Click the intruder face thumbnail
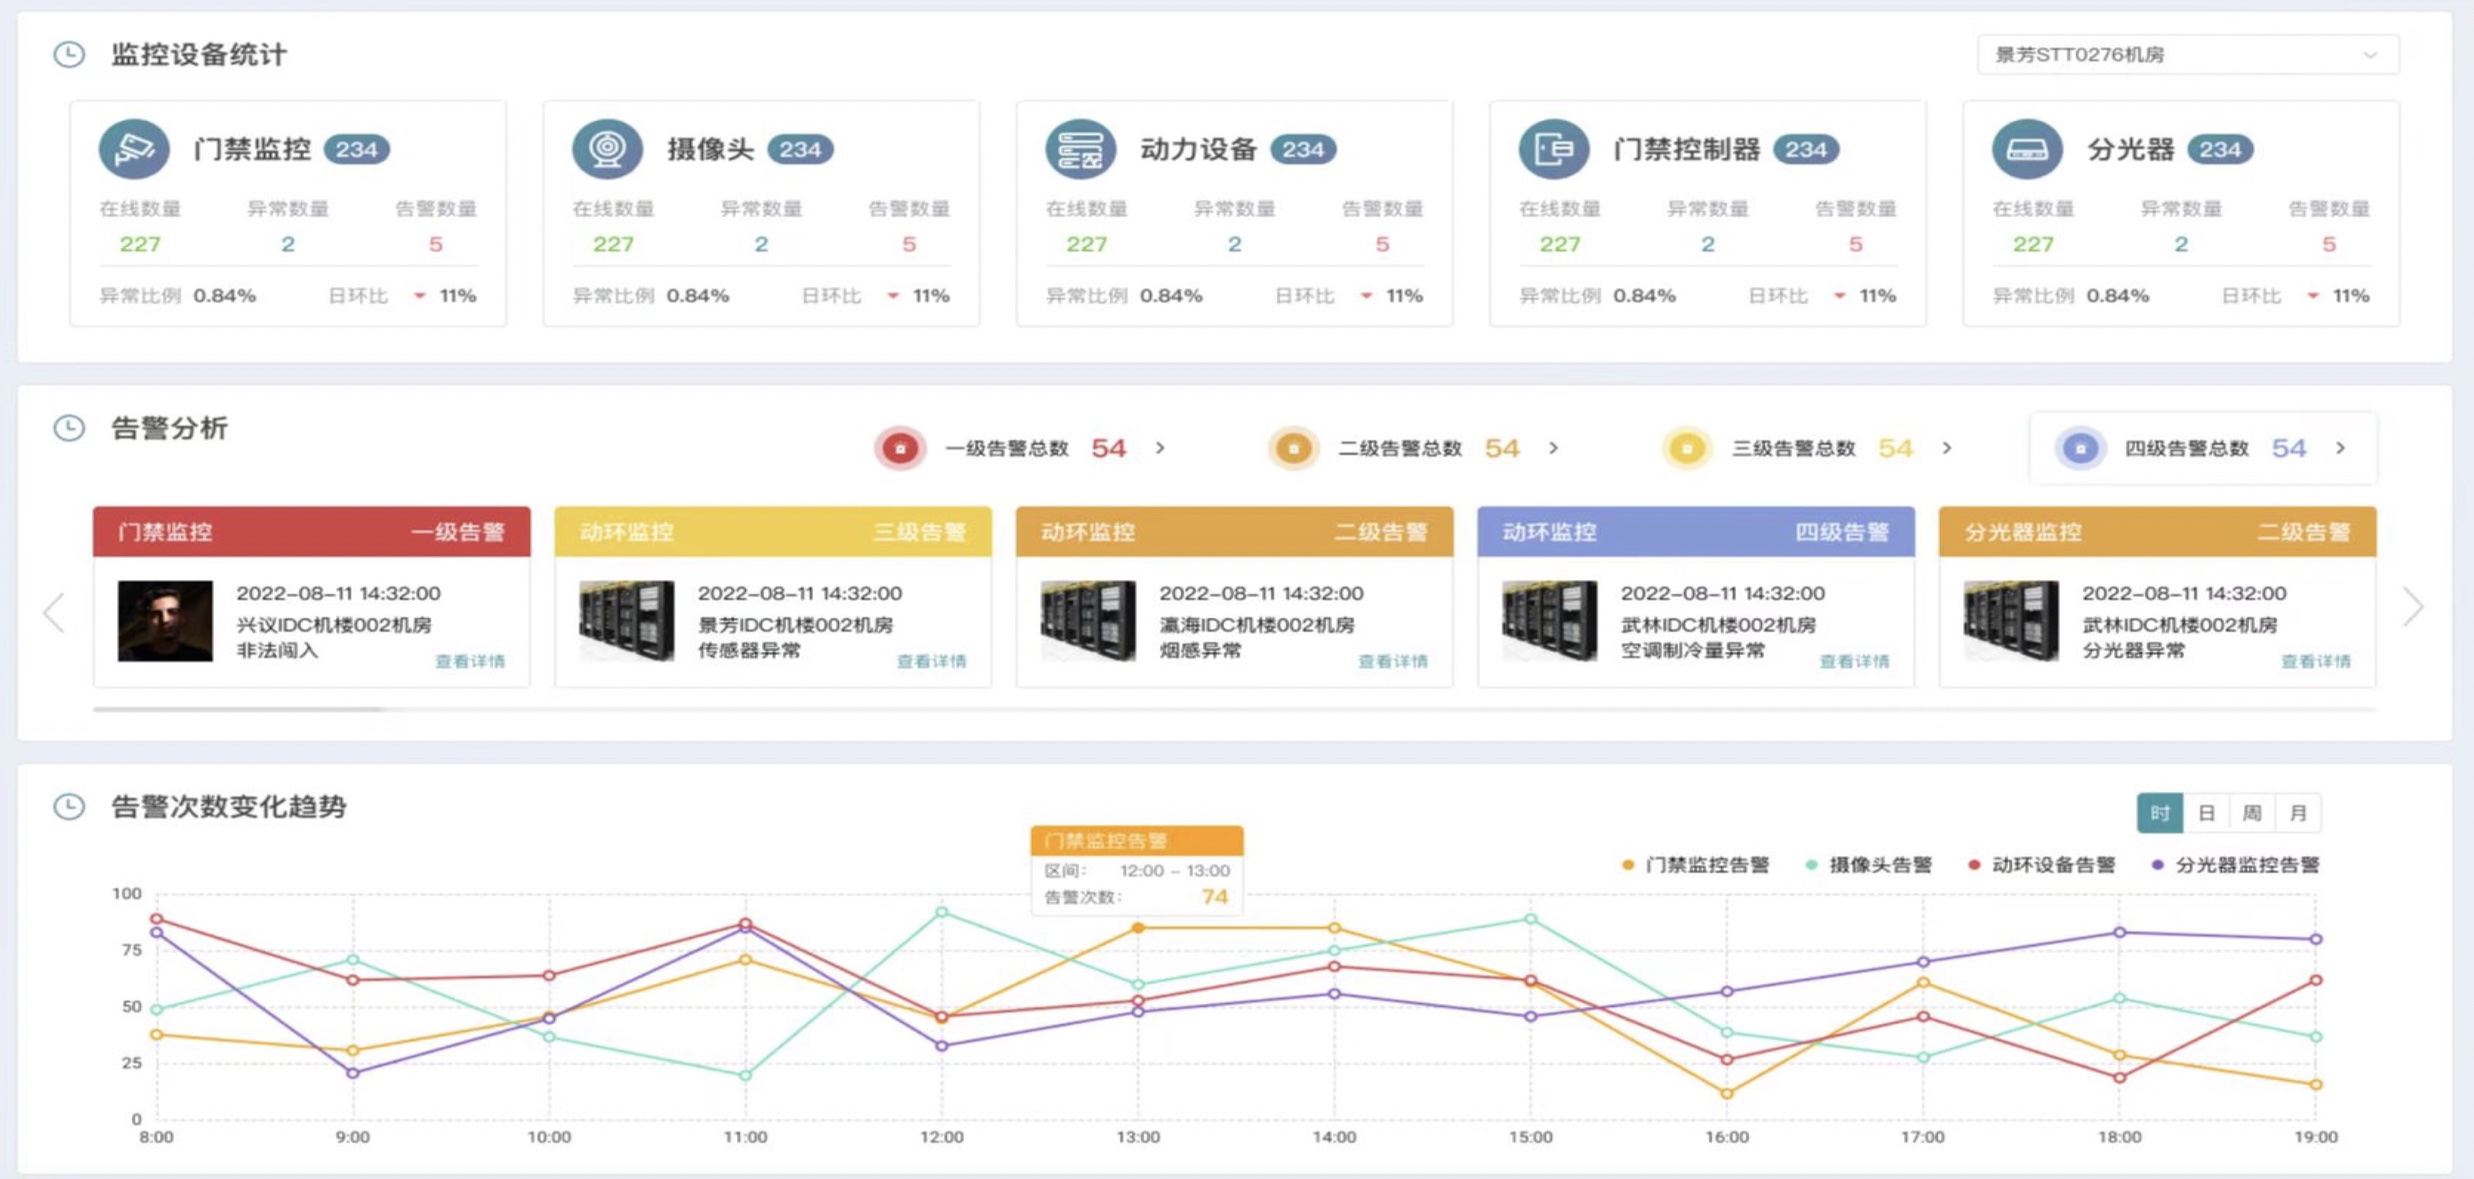This screenshot has height=1179, width=2474. tap(165, 621)
